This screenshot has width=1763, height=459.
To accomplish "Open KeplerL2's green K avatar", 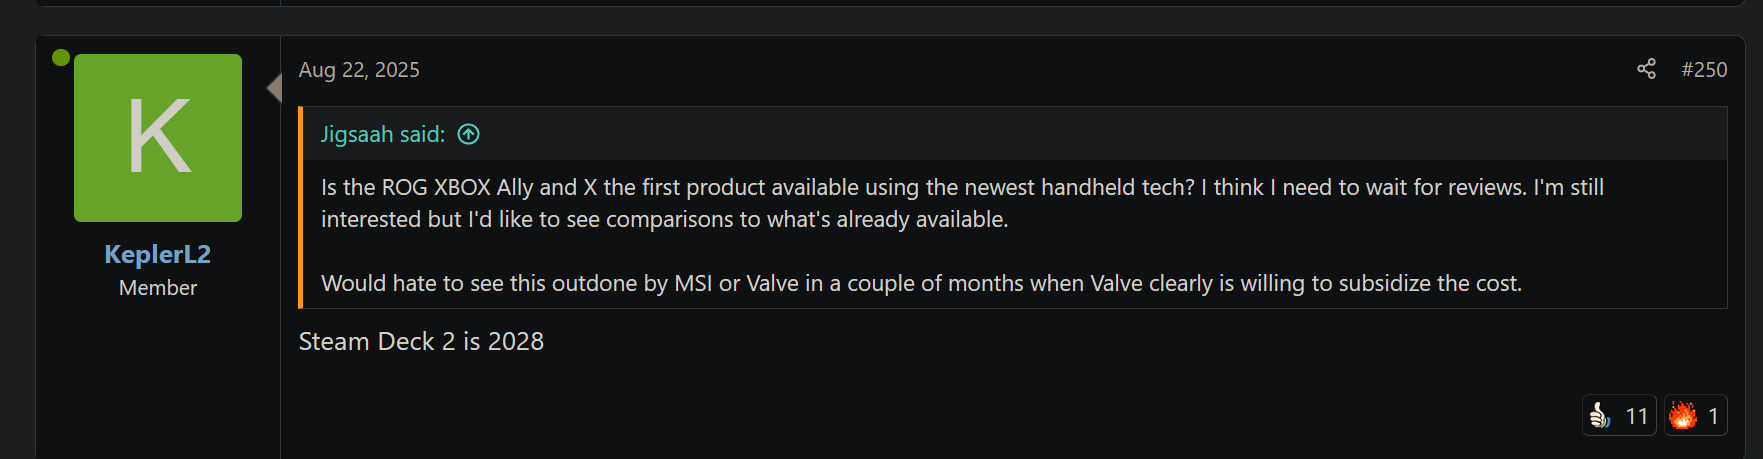I will pos(158,138).
